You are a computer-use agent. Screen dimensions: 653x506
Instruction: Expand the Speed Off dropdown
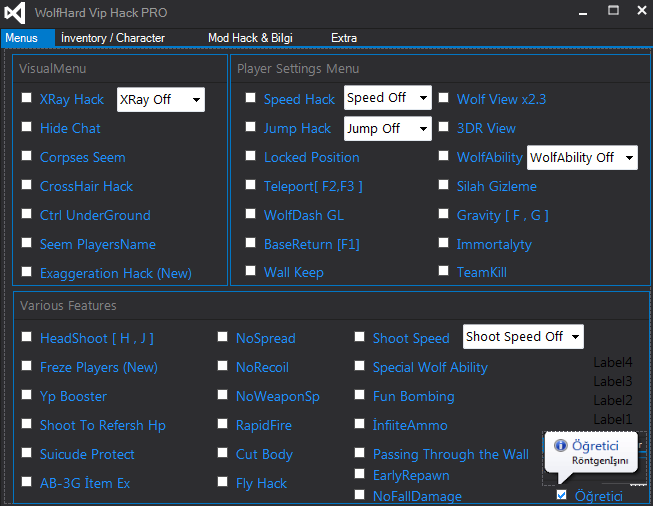[388, 98]
